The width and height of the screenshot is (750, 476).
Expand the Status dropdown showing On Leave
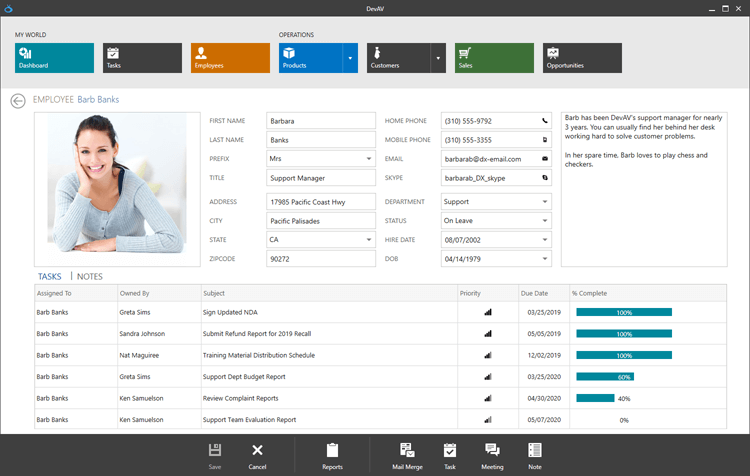545,221
